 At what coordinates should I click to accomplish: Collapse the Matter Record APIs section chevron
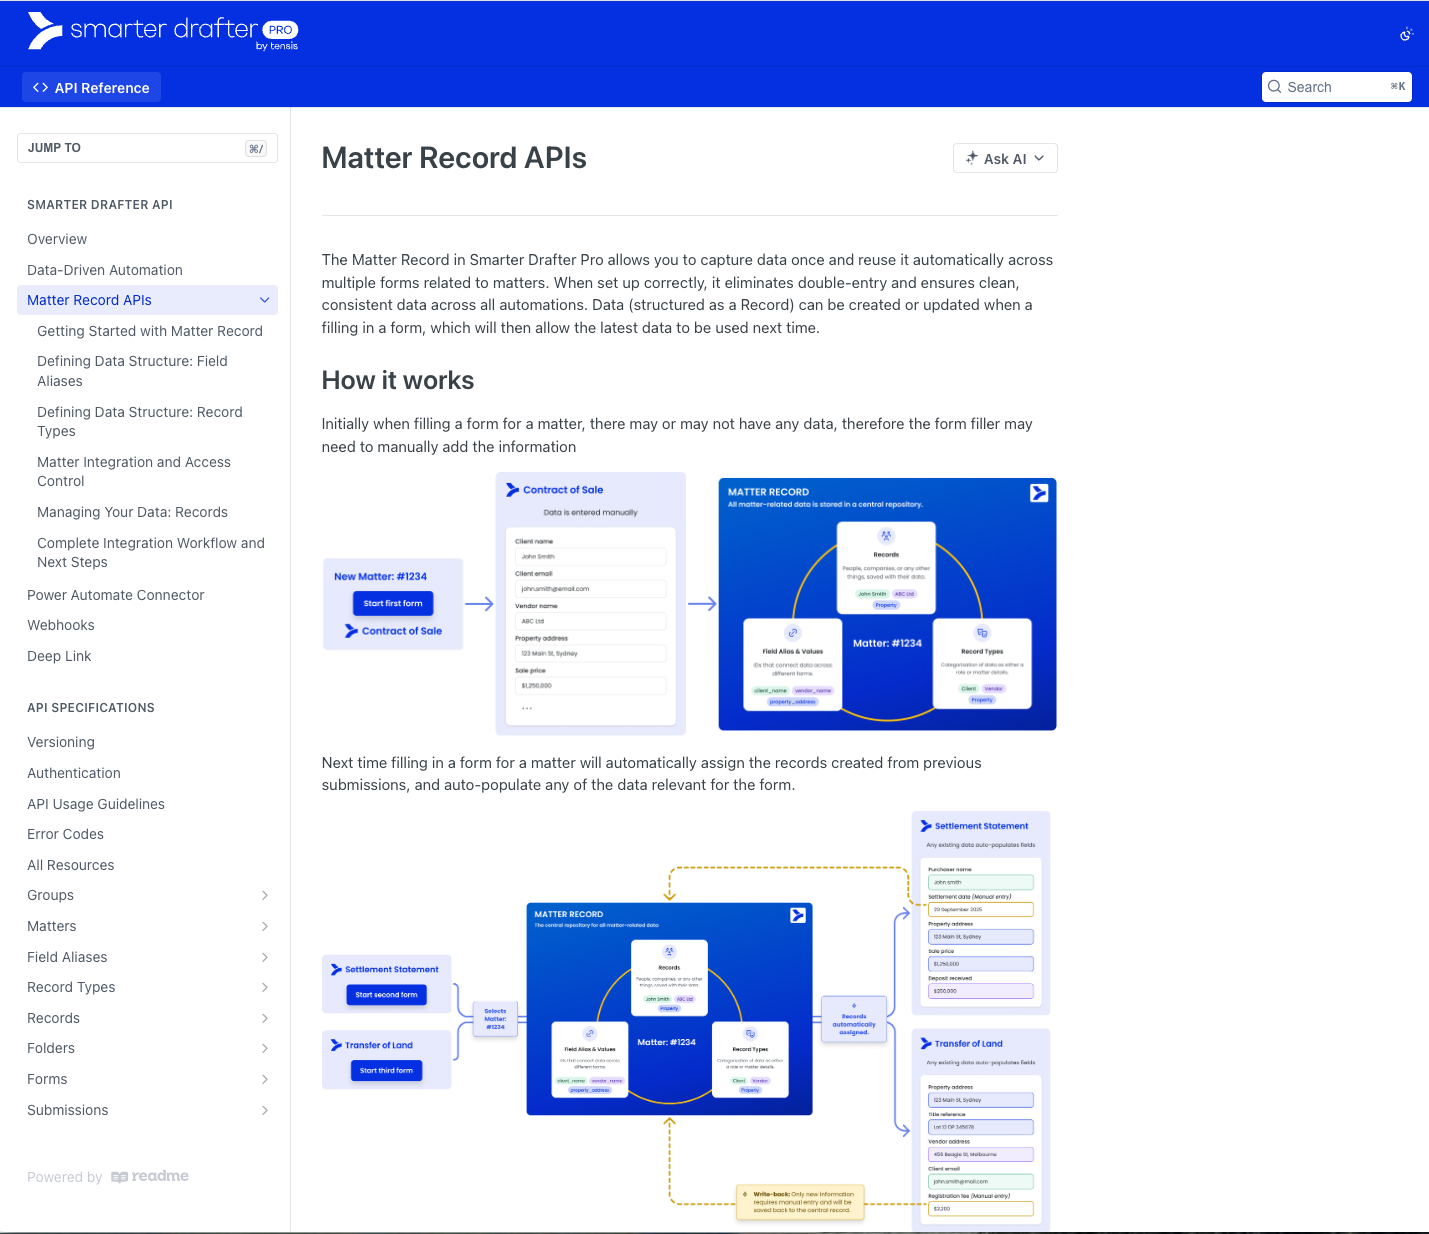click(x=265, y=300)
